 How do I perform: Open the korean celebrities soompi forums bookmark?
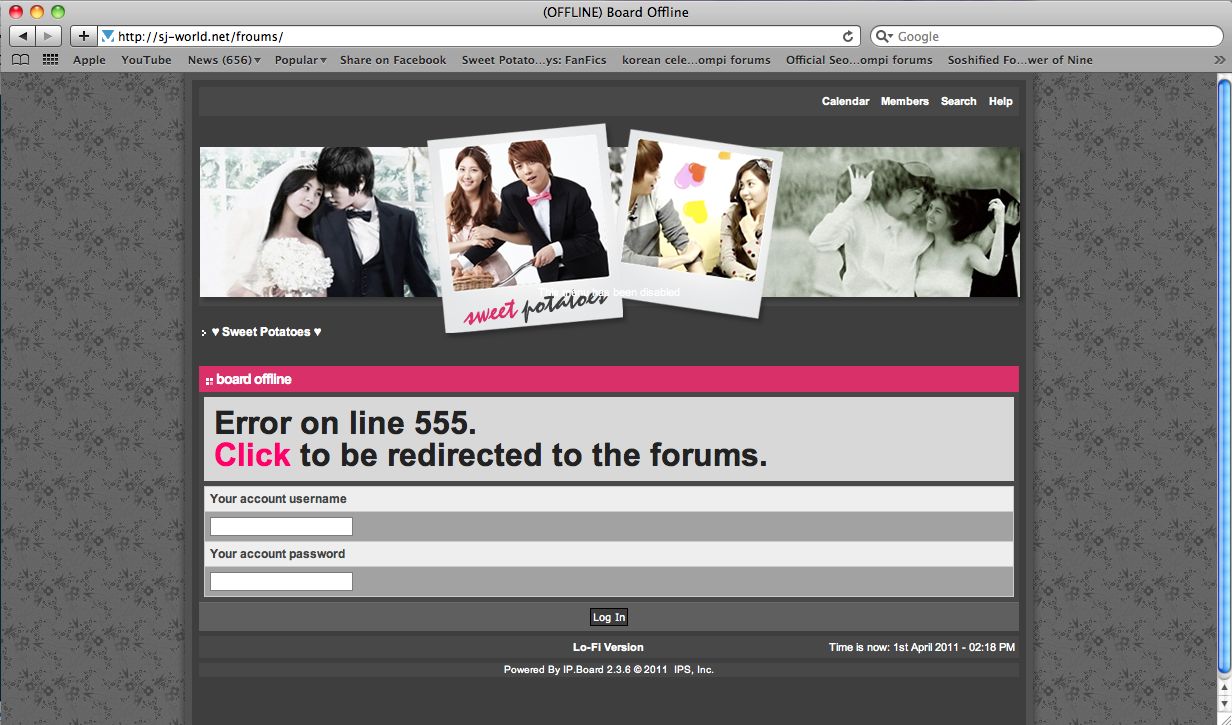coord(696,60)
